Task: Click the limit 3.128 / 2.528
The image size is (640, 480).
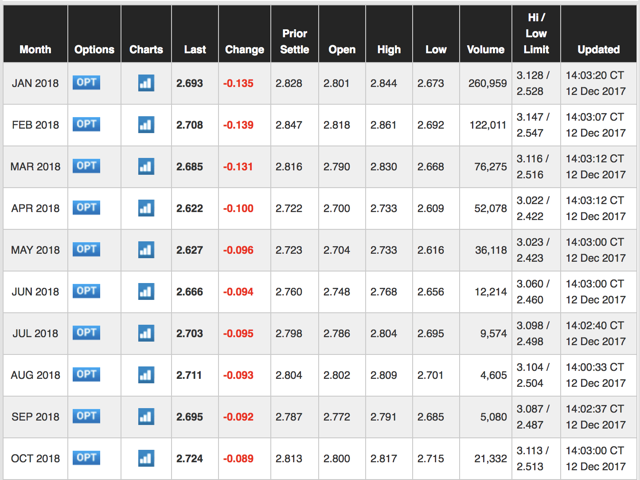Action: (x=533, y=83)
